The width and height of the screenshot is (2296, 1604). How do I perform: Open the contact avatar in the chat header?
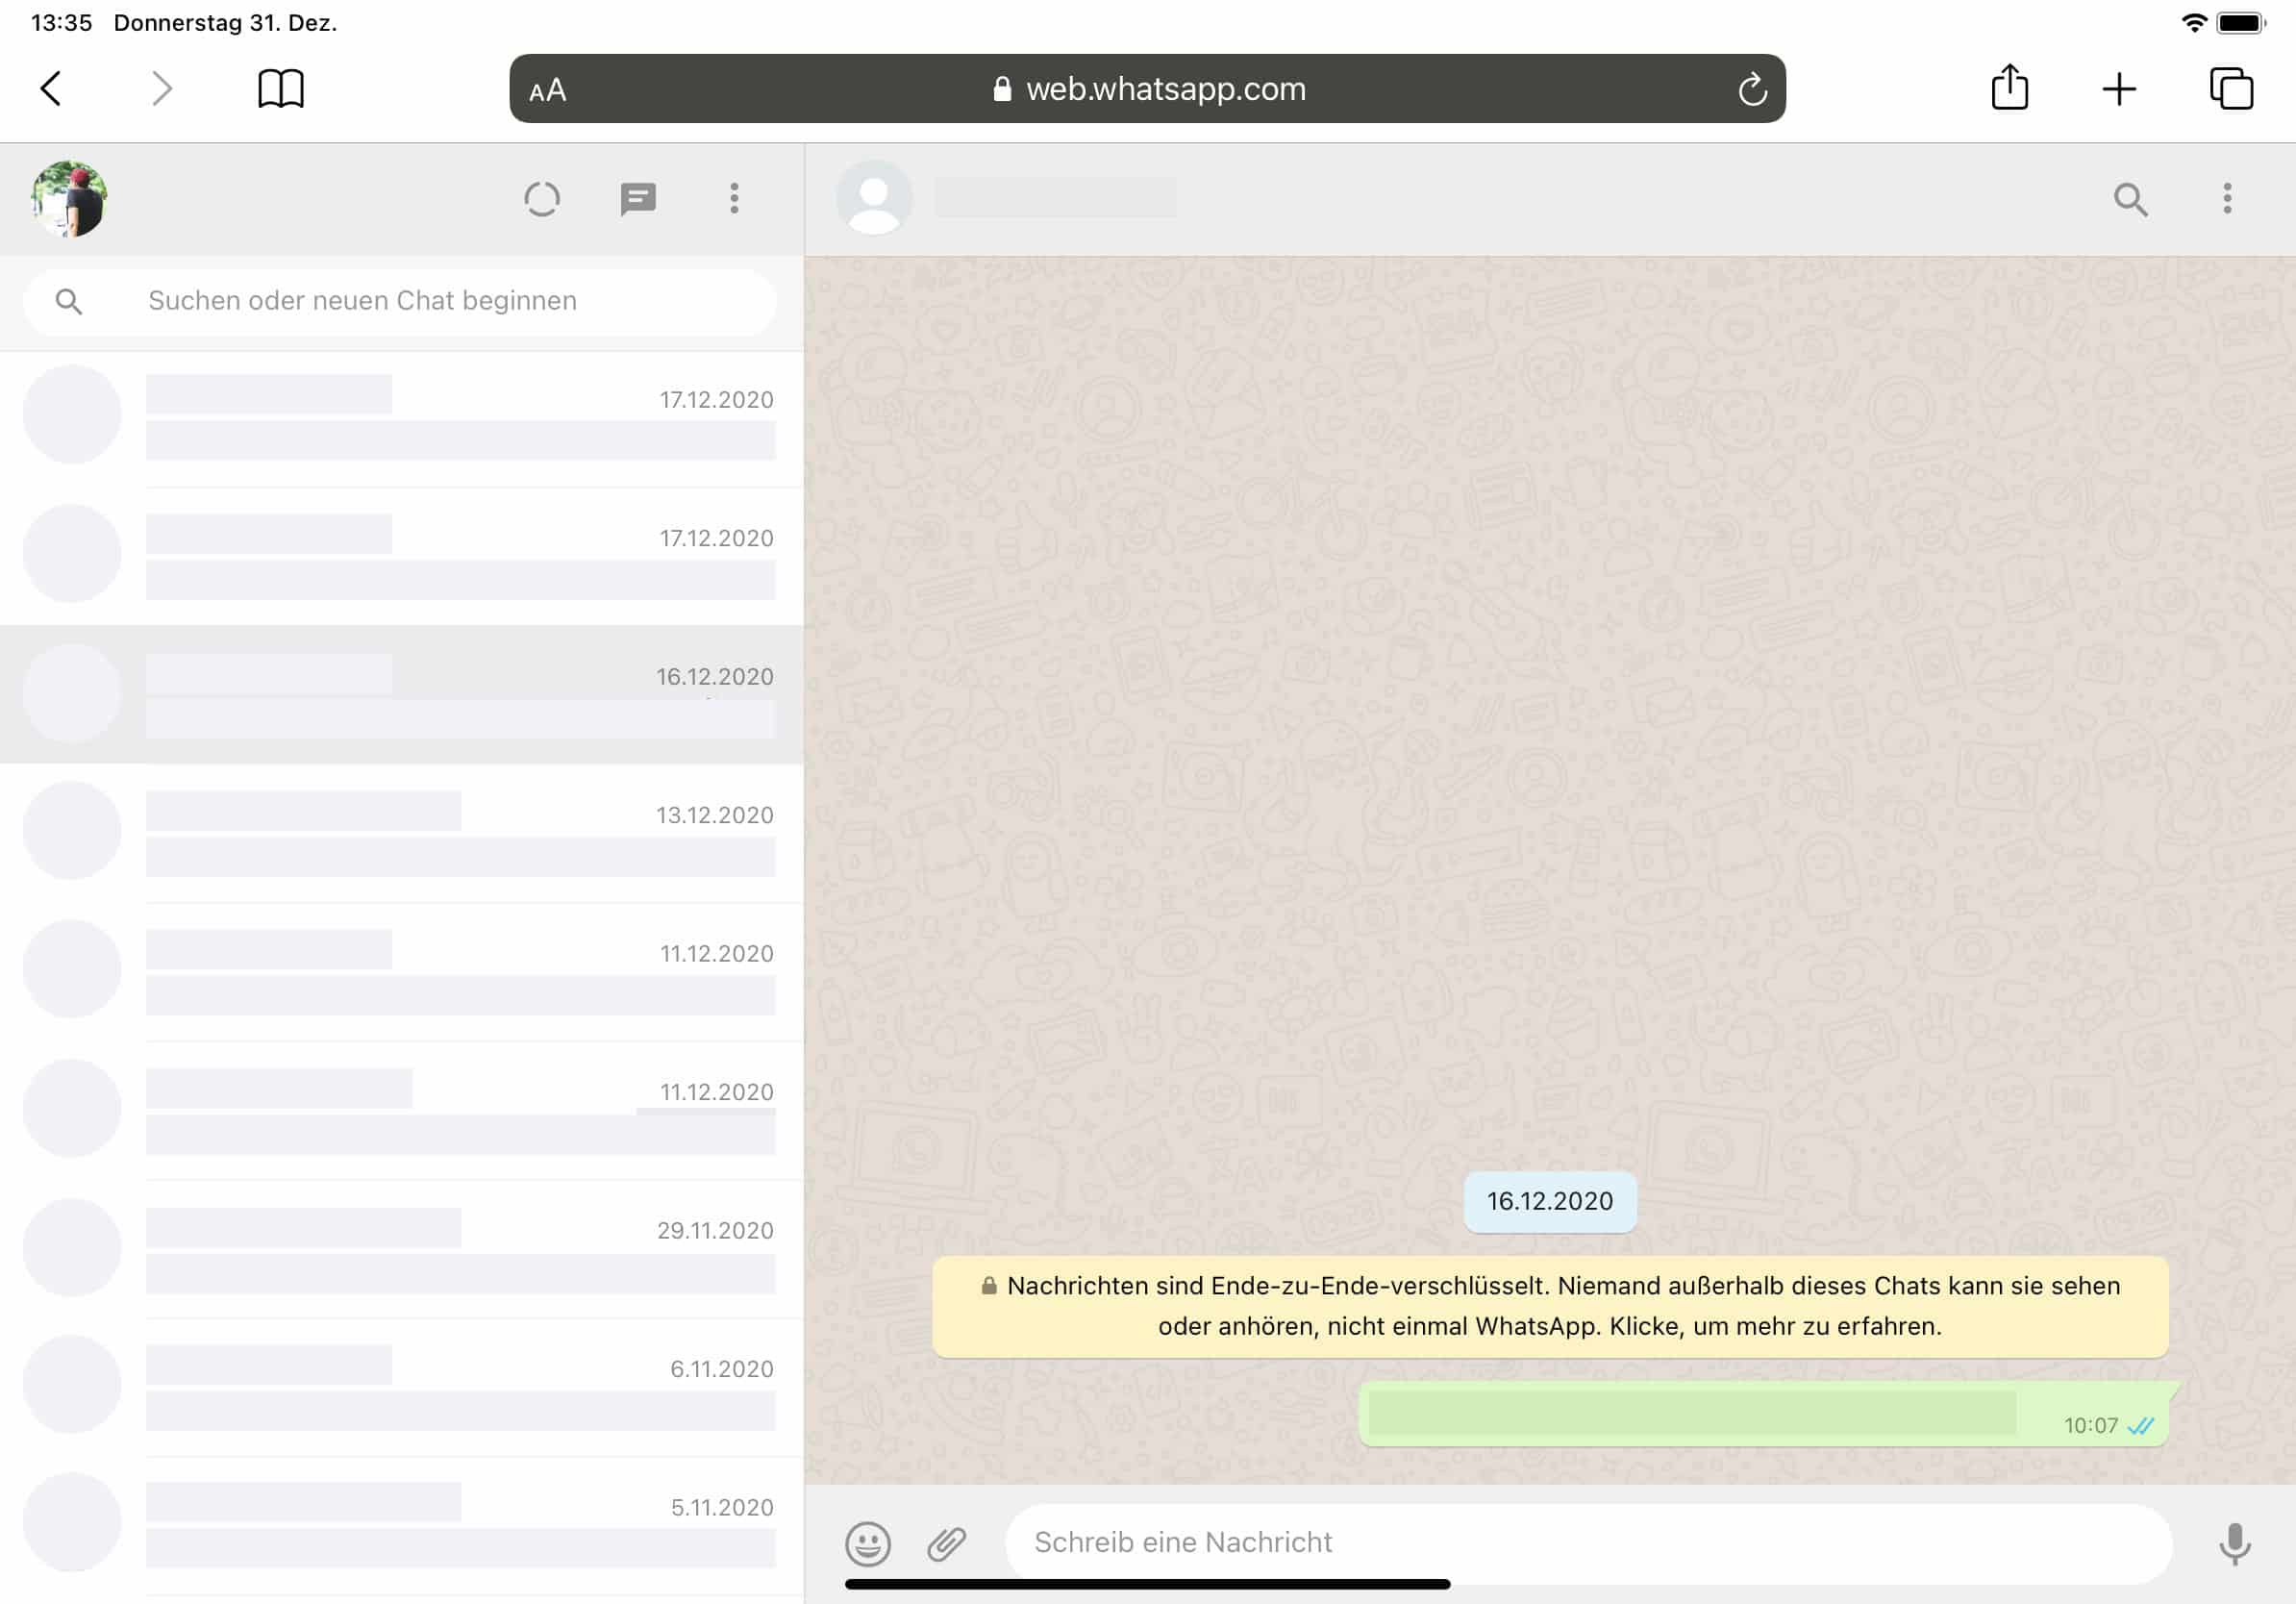coord(874,198)
